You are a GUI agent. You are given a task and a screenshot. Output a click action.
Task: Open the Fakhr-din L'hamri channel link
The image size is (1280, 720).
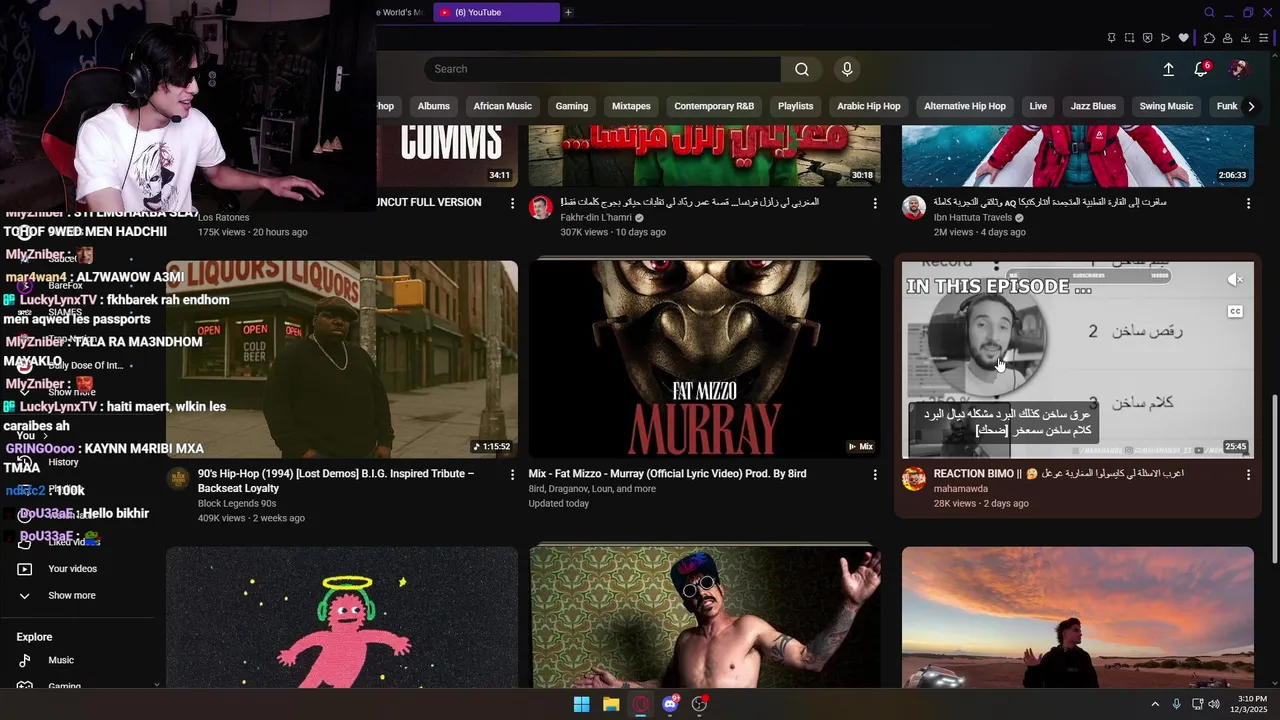pyautogui.click(x=596, y=217)
